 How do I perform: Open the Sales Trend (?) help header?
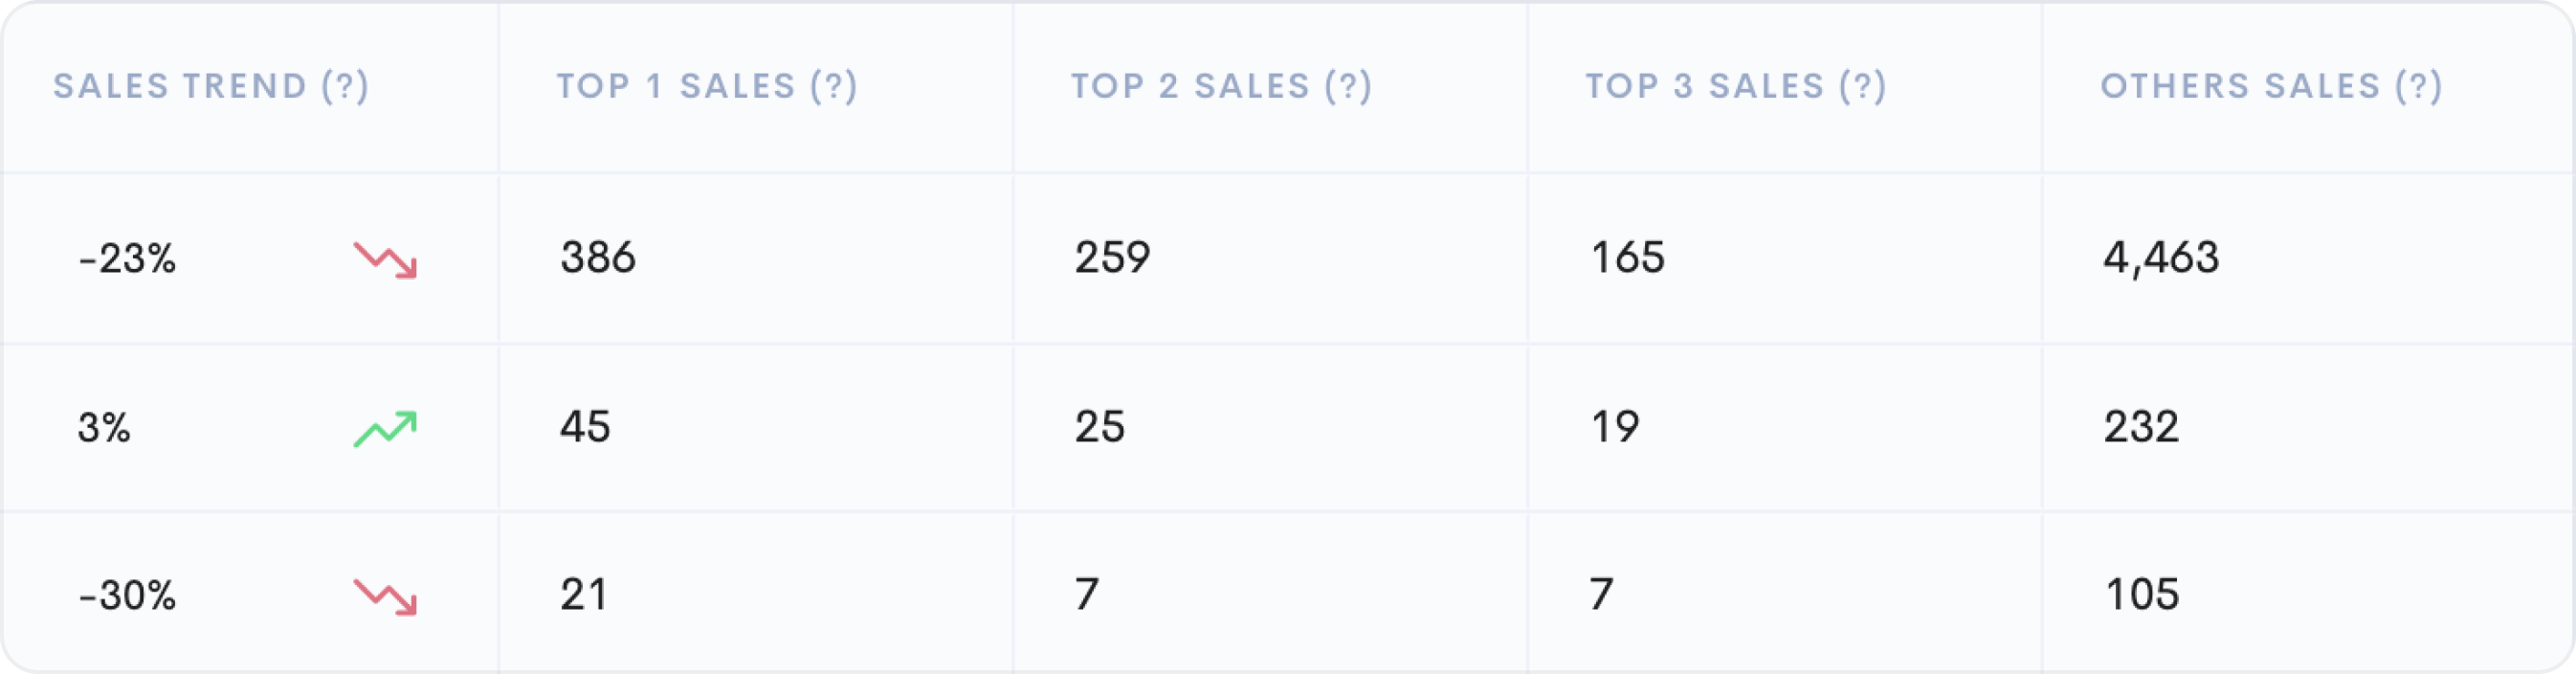(211, 86)
